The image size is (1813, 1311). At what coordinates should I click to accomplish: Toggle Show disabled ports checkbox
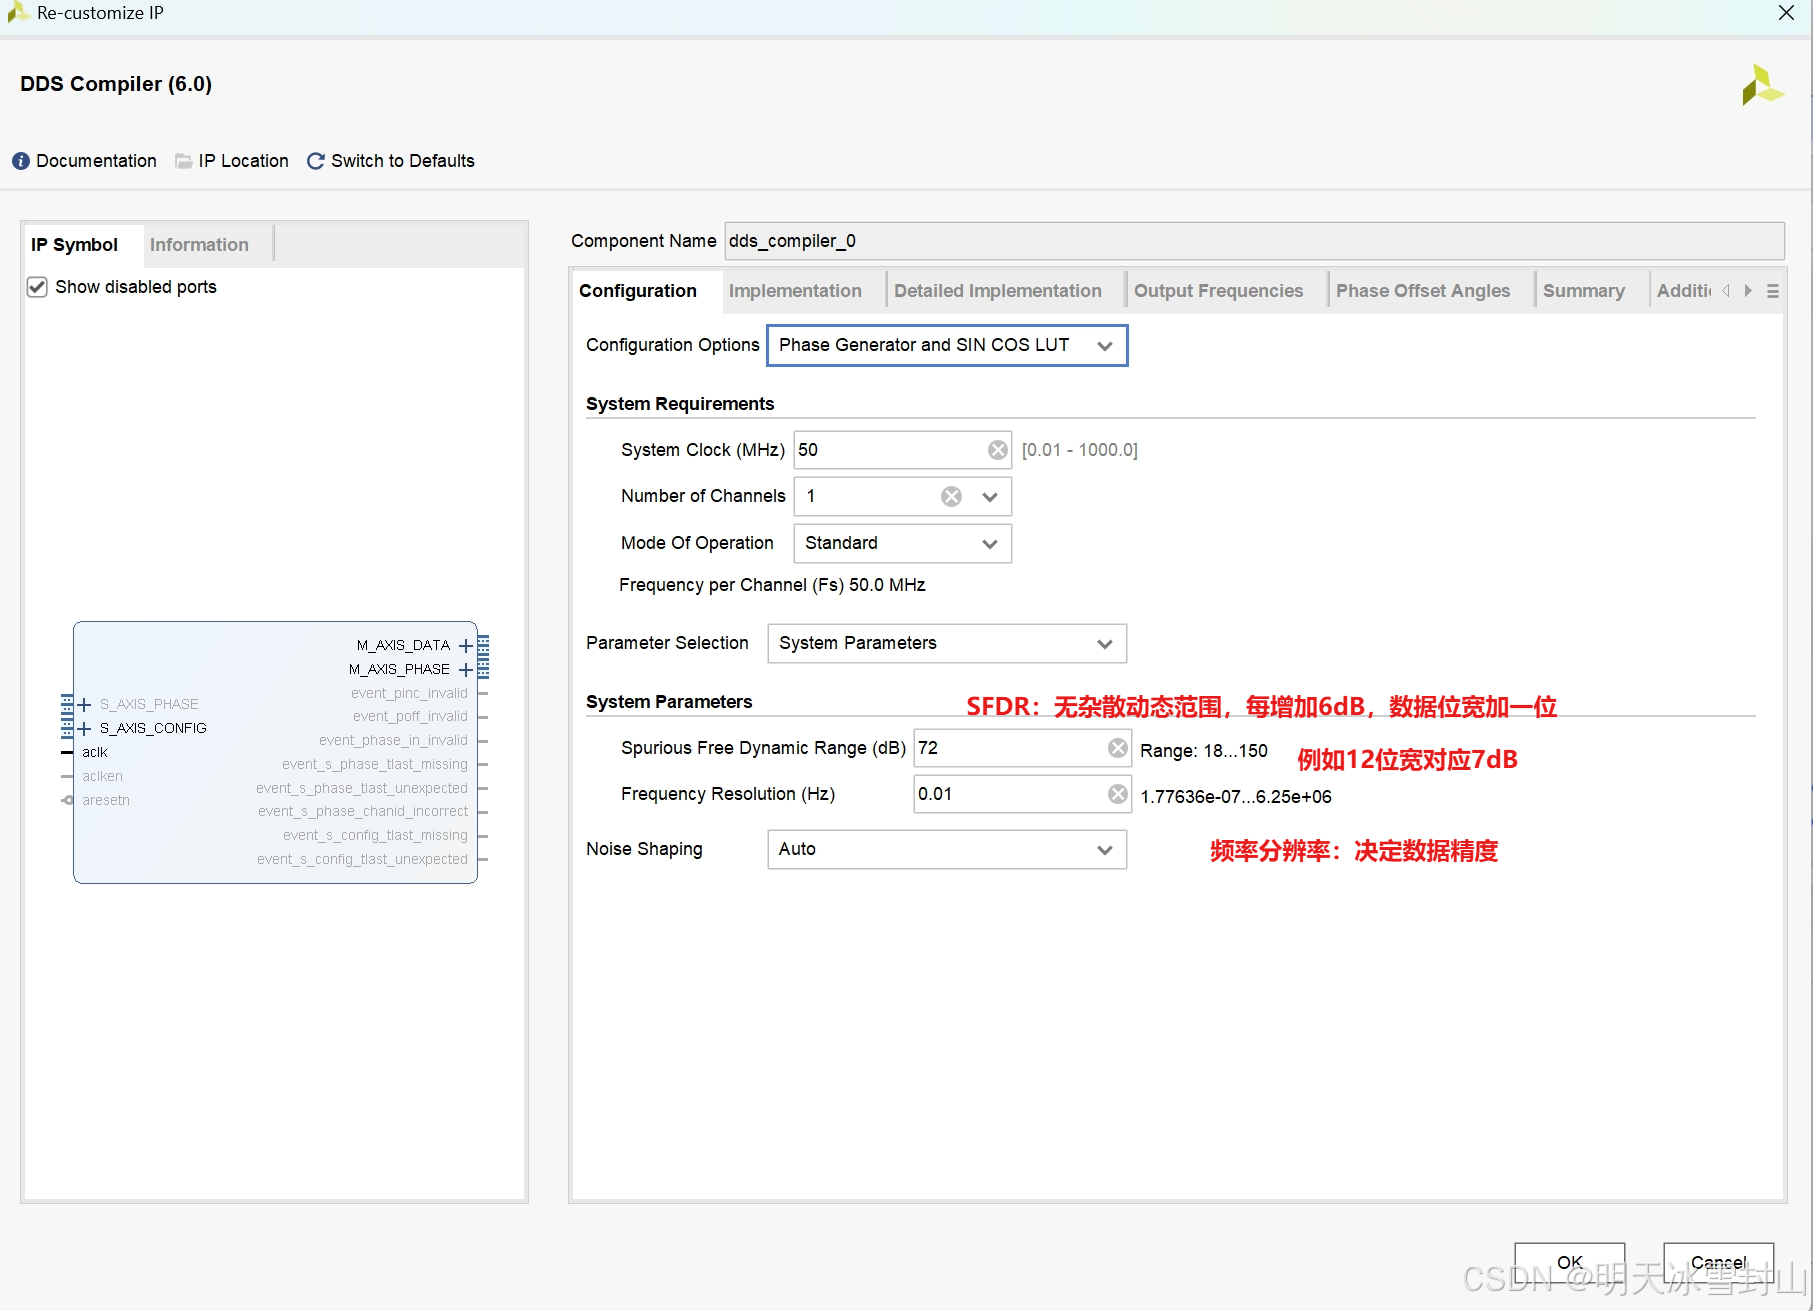[x=37, y=287]
